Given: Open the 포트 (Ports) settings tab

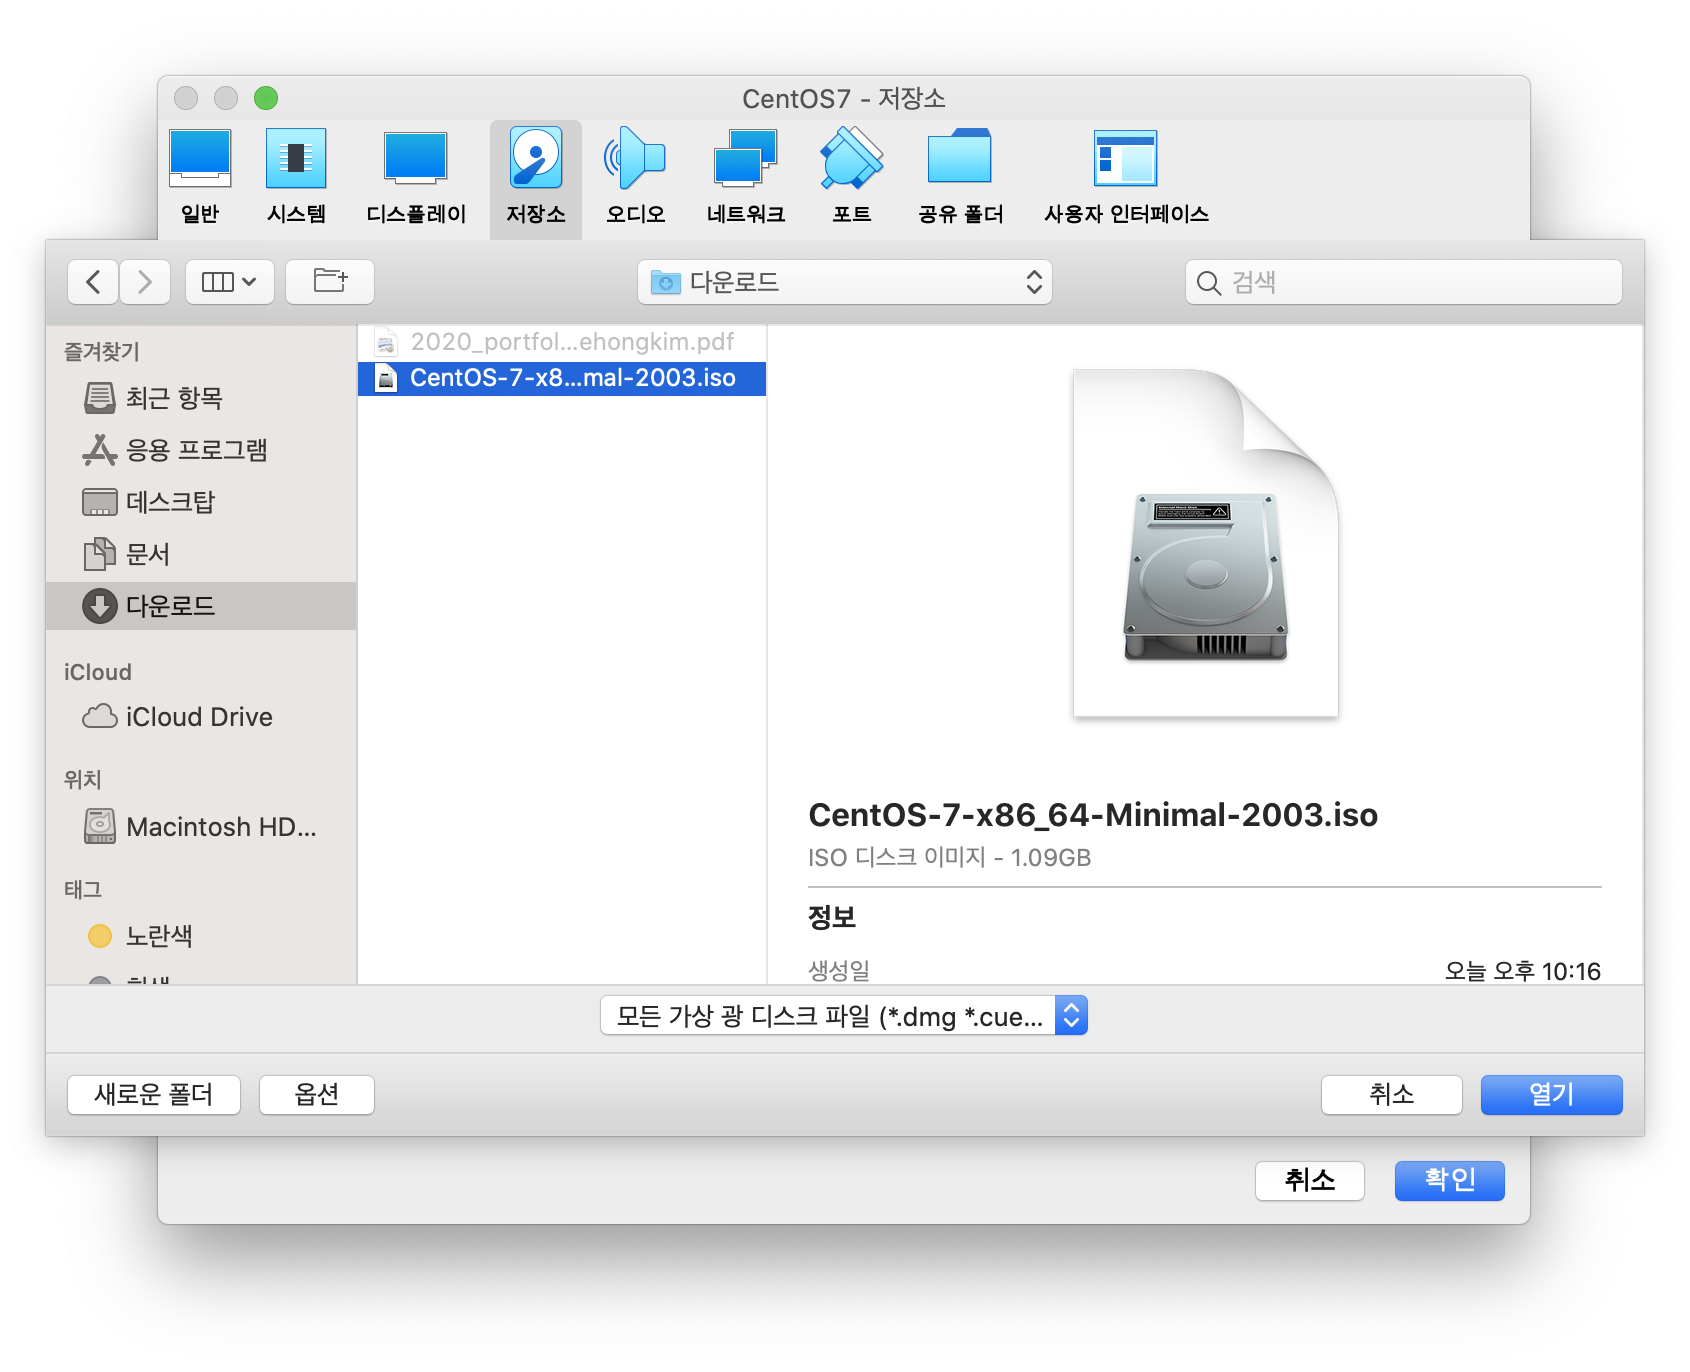Looking at the screenshot, I should [x=852, y=178].
